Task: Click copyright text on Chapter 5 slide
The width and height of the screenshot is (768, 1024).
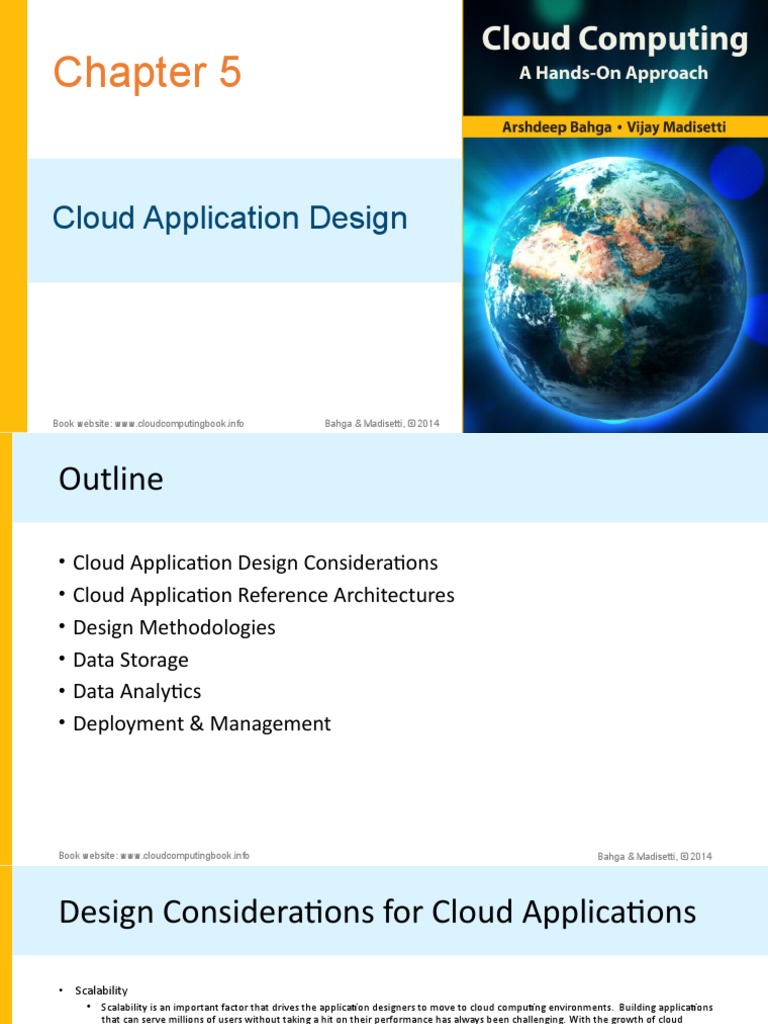Action: click(382, 423)
